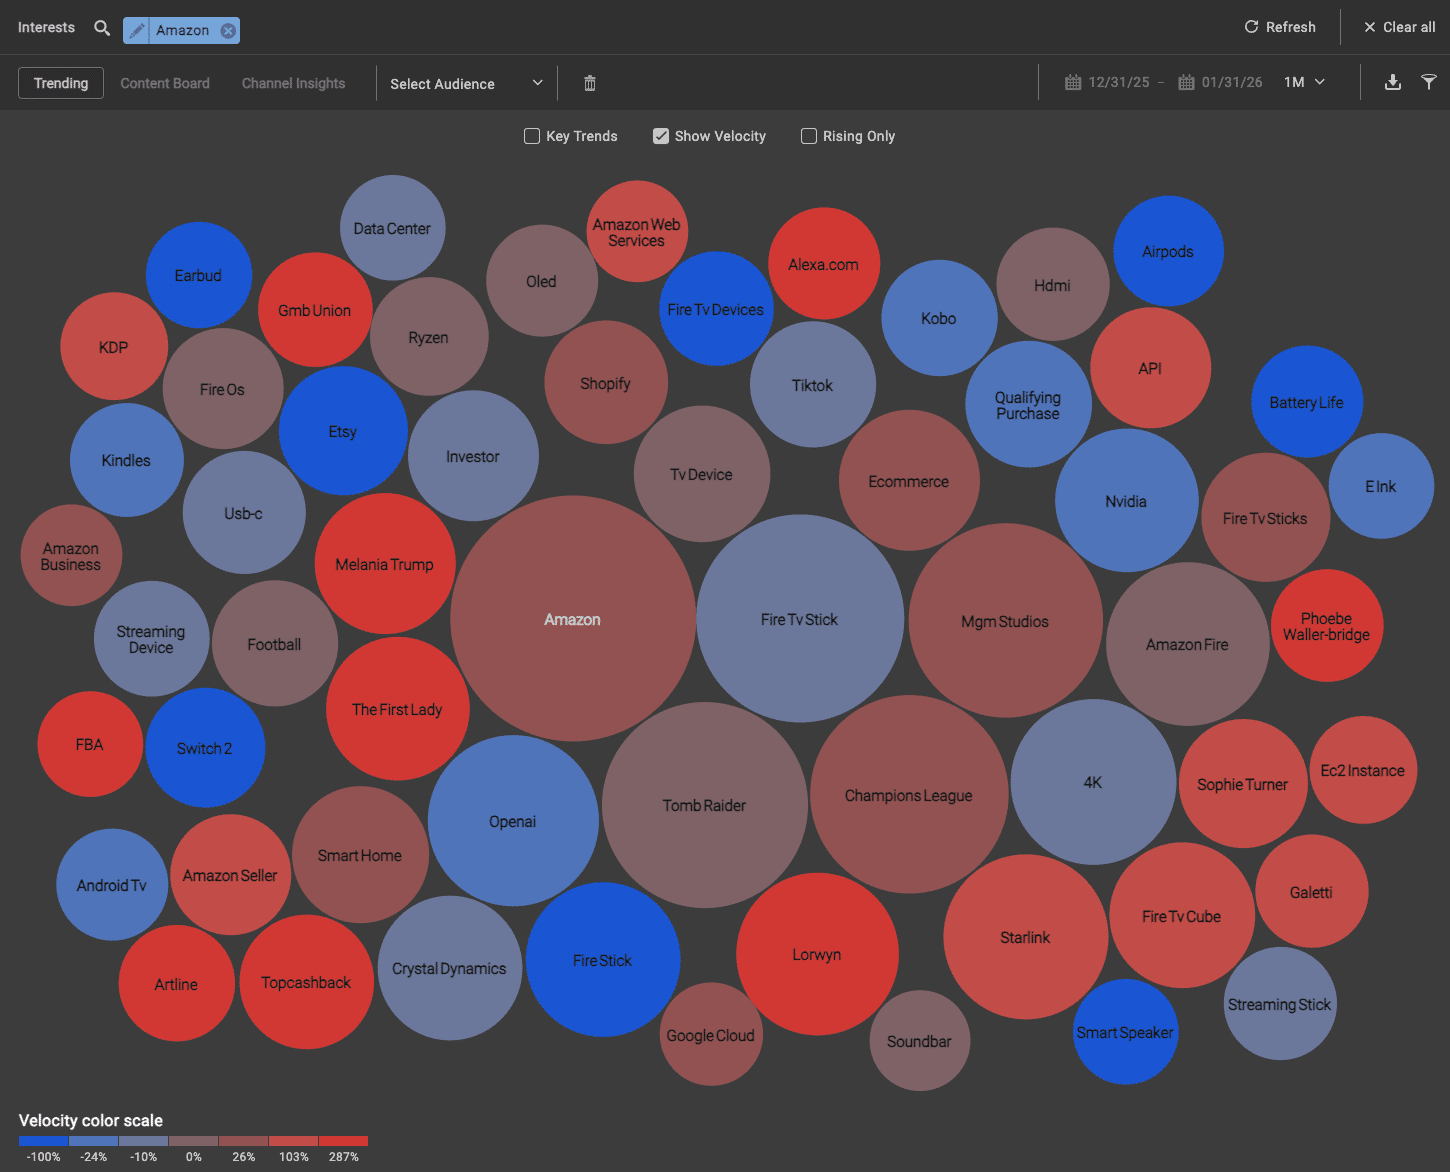Select the Fire Stick bubble
The width and height of the screenshot is (1450, 1172).
[x=603, y=960]
